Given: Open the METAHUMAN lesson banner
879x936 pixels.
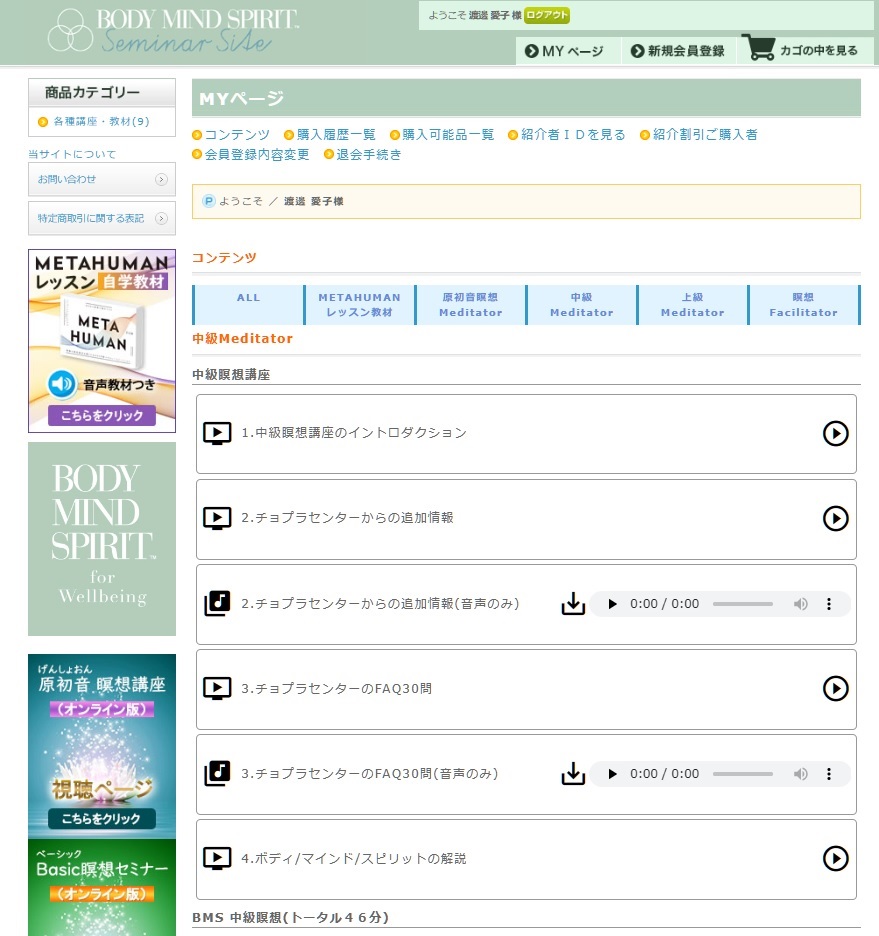Looking at the screenshot, I should tap(102, 341).
